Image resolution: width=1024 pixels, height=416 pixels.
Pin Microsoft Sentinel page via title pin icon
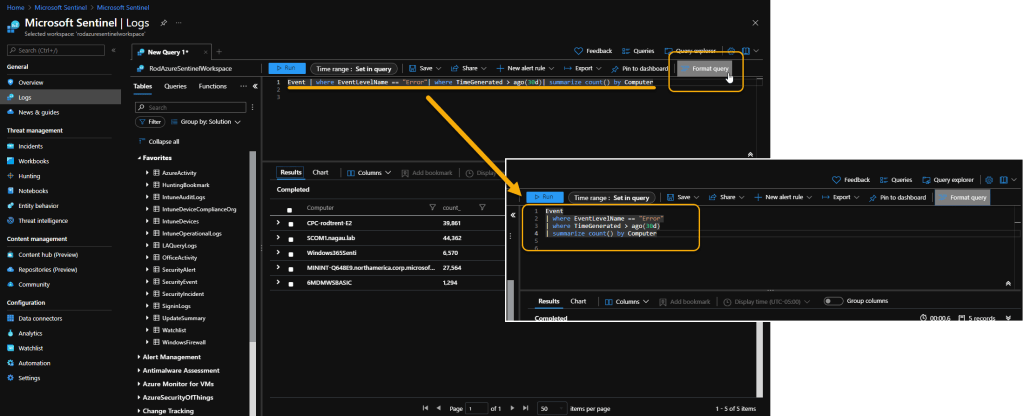point(163,22)
